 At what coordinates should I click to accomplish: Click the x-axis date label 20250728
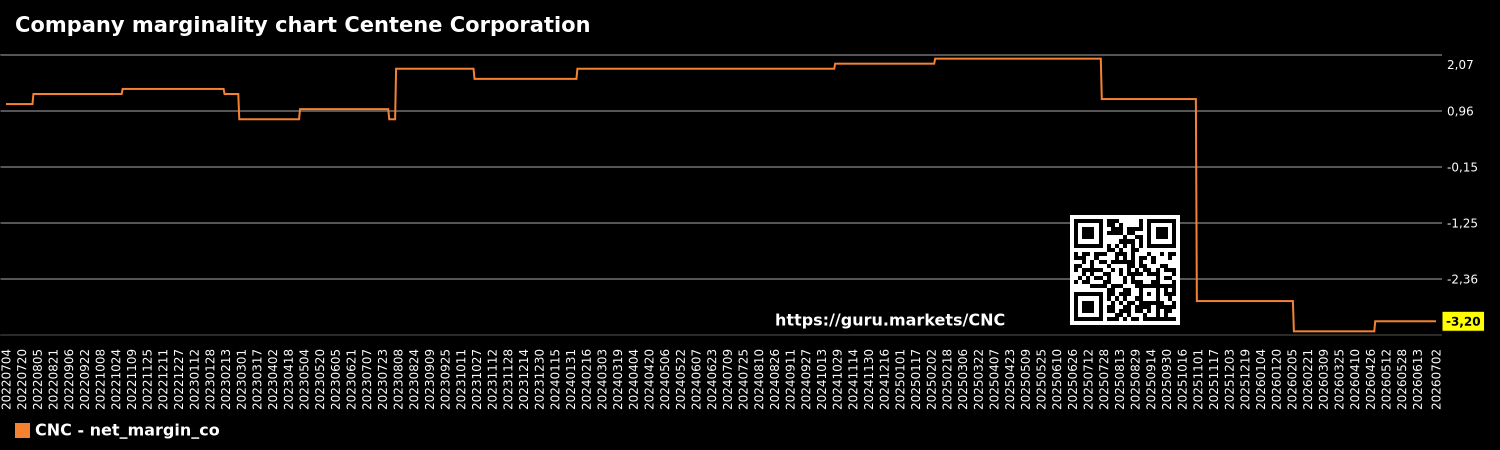pyautogui.click(x=1105, y=379)
